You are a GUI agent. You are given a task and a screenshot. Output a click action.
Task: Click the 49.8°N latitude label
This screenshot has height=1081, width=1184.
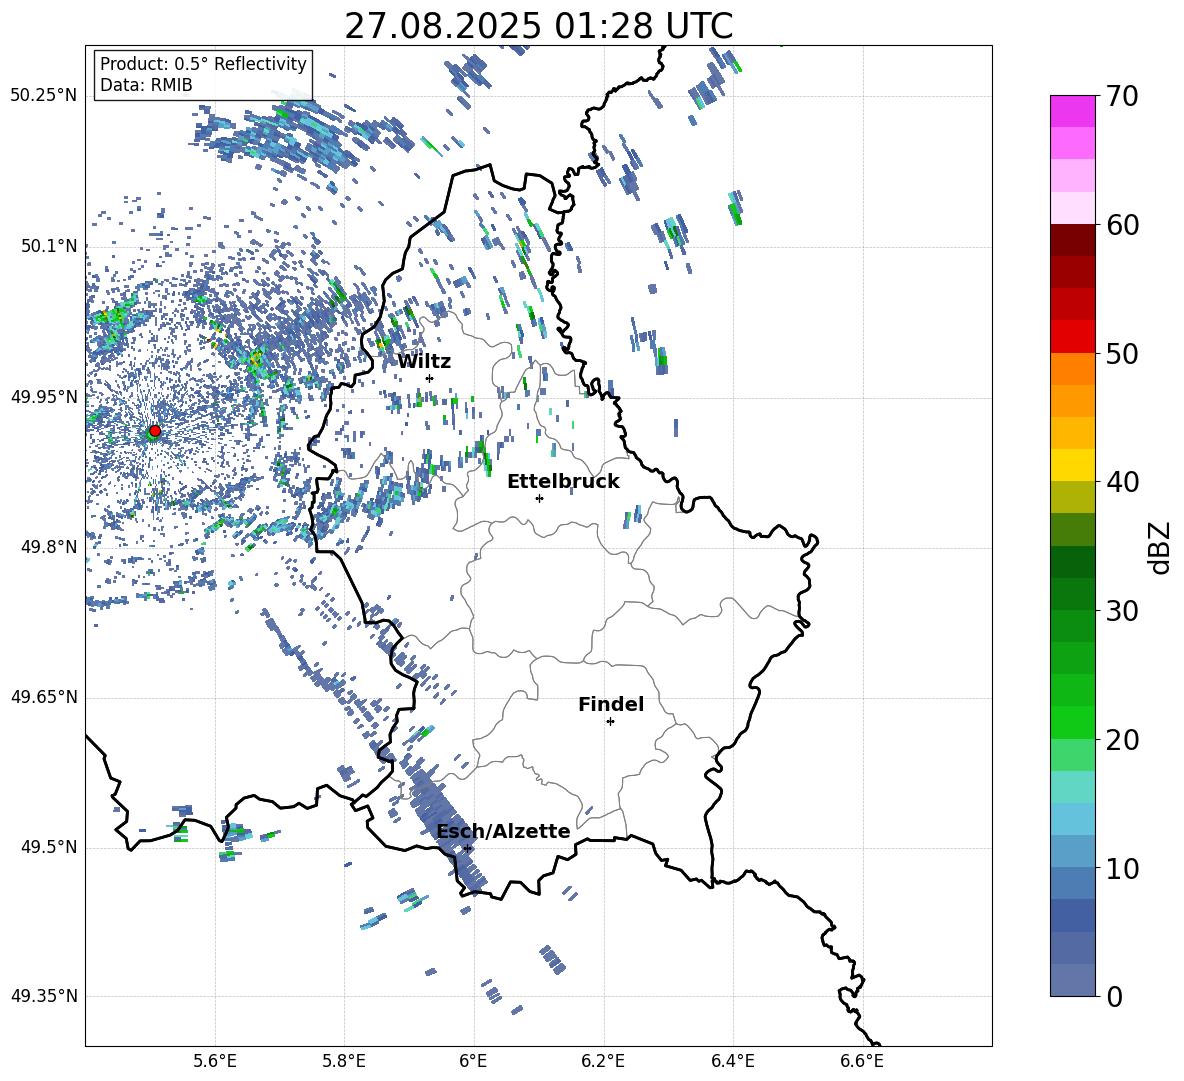click(x=48, y=547)
